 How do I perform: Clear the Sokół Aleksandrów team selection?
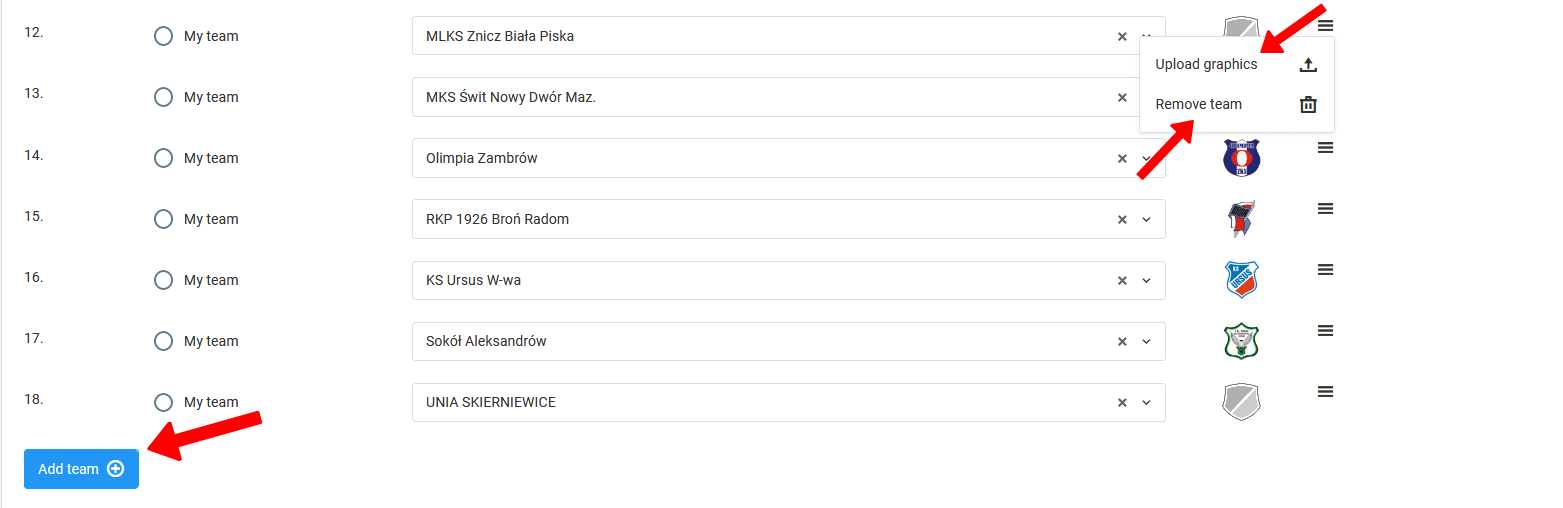coord(1122,342)
